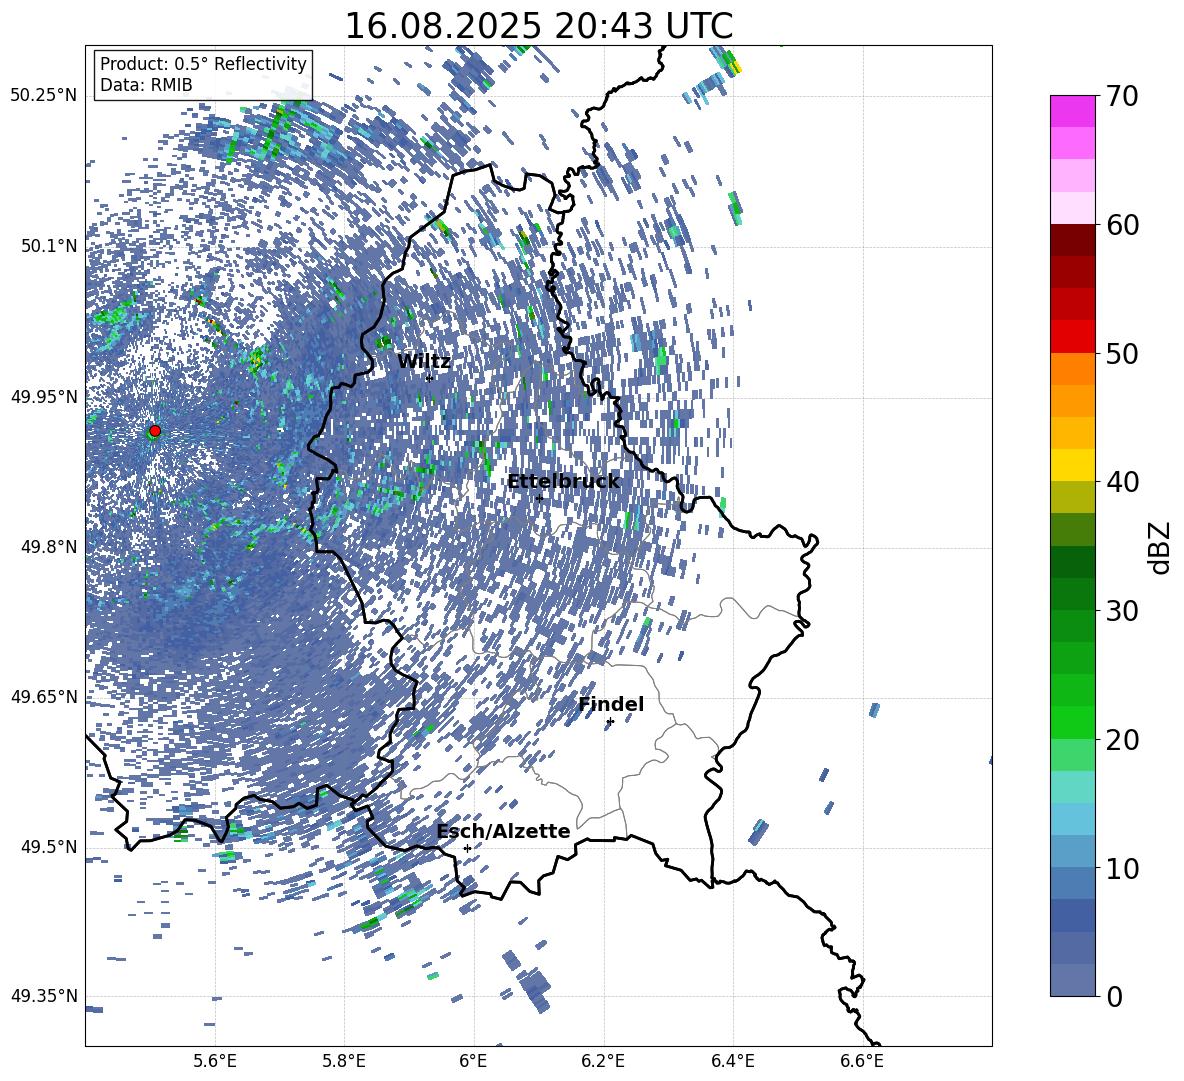Click the 6°E longitude label
This screenshot has width=1184, height=1081.
pyautogui.click(x=473, y=1061)
